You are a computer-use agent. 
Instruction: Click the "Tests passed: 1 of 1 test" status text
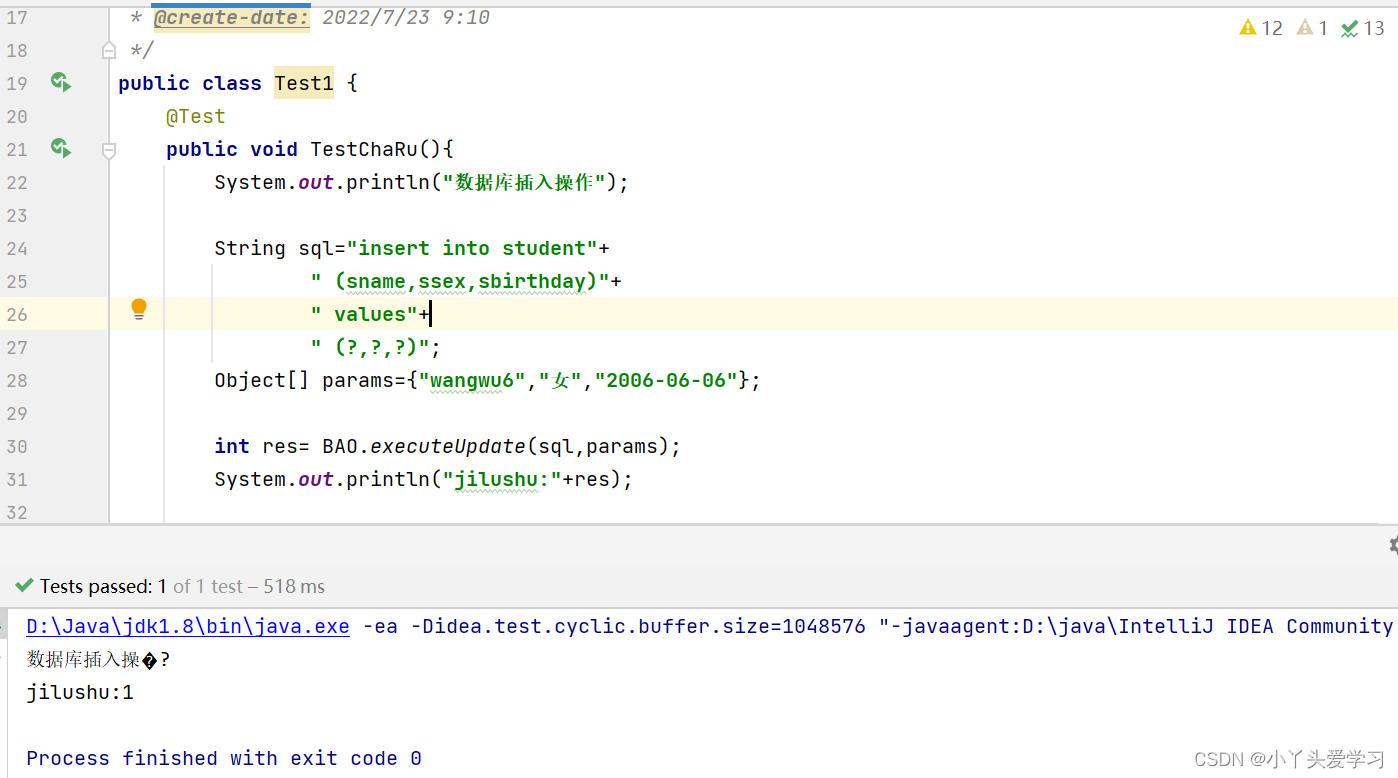coord(141,586)
